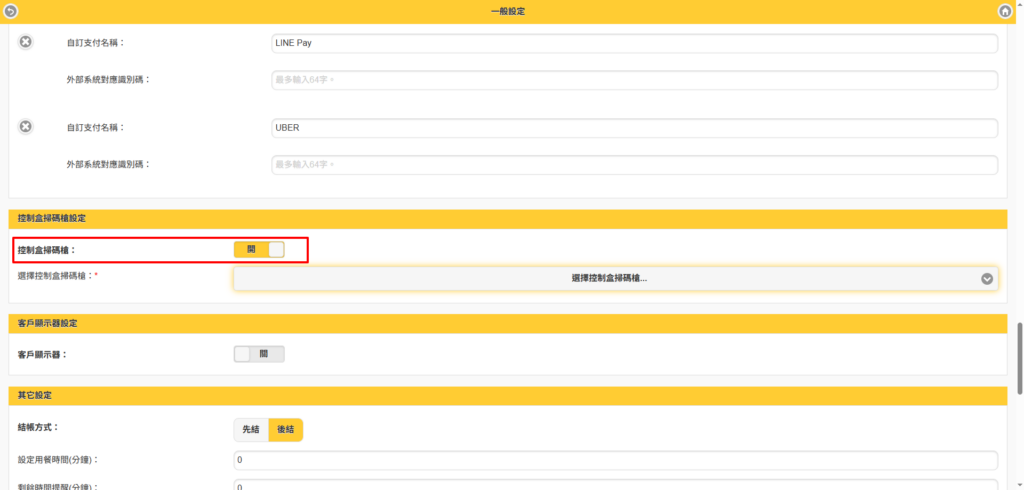
Task: Click the scrollbar down arrow at bottom right
Action: [1019, 486]
